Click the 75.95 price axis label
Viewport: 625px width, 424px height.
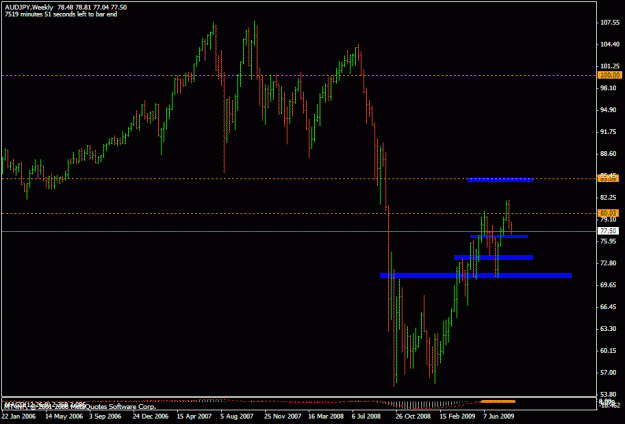pos(610,241)
